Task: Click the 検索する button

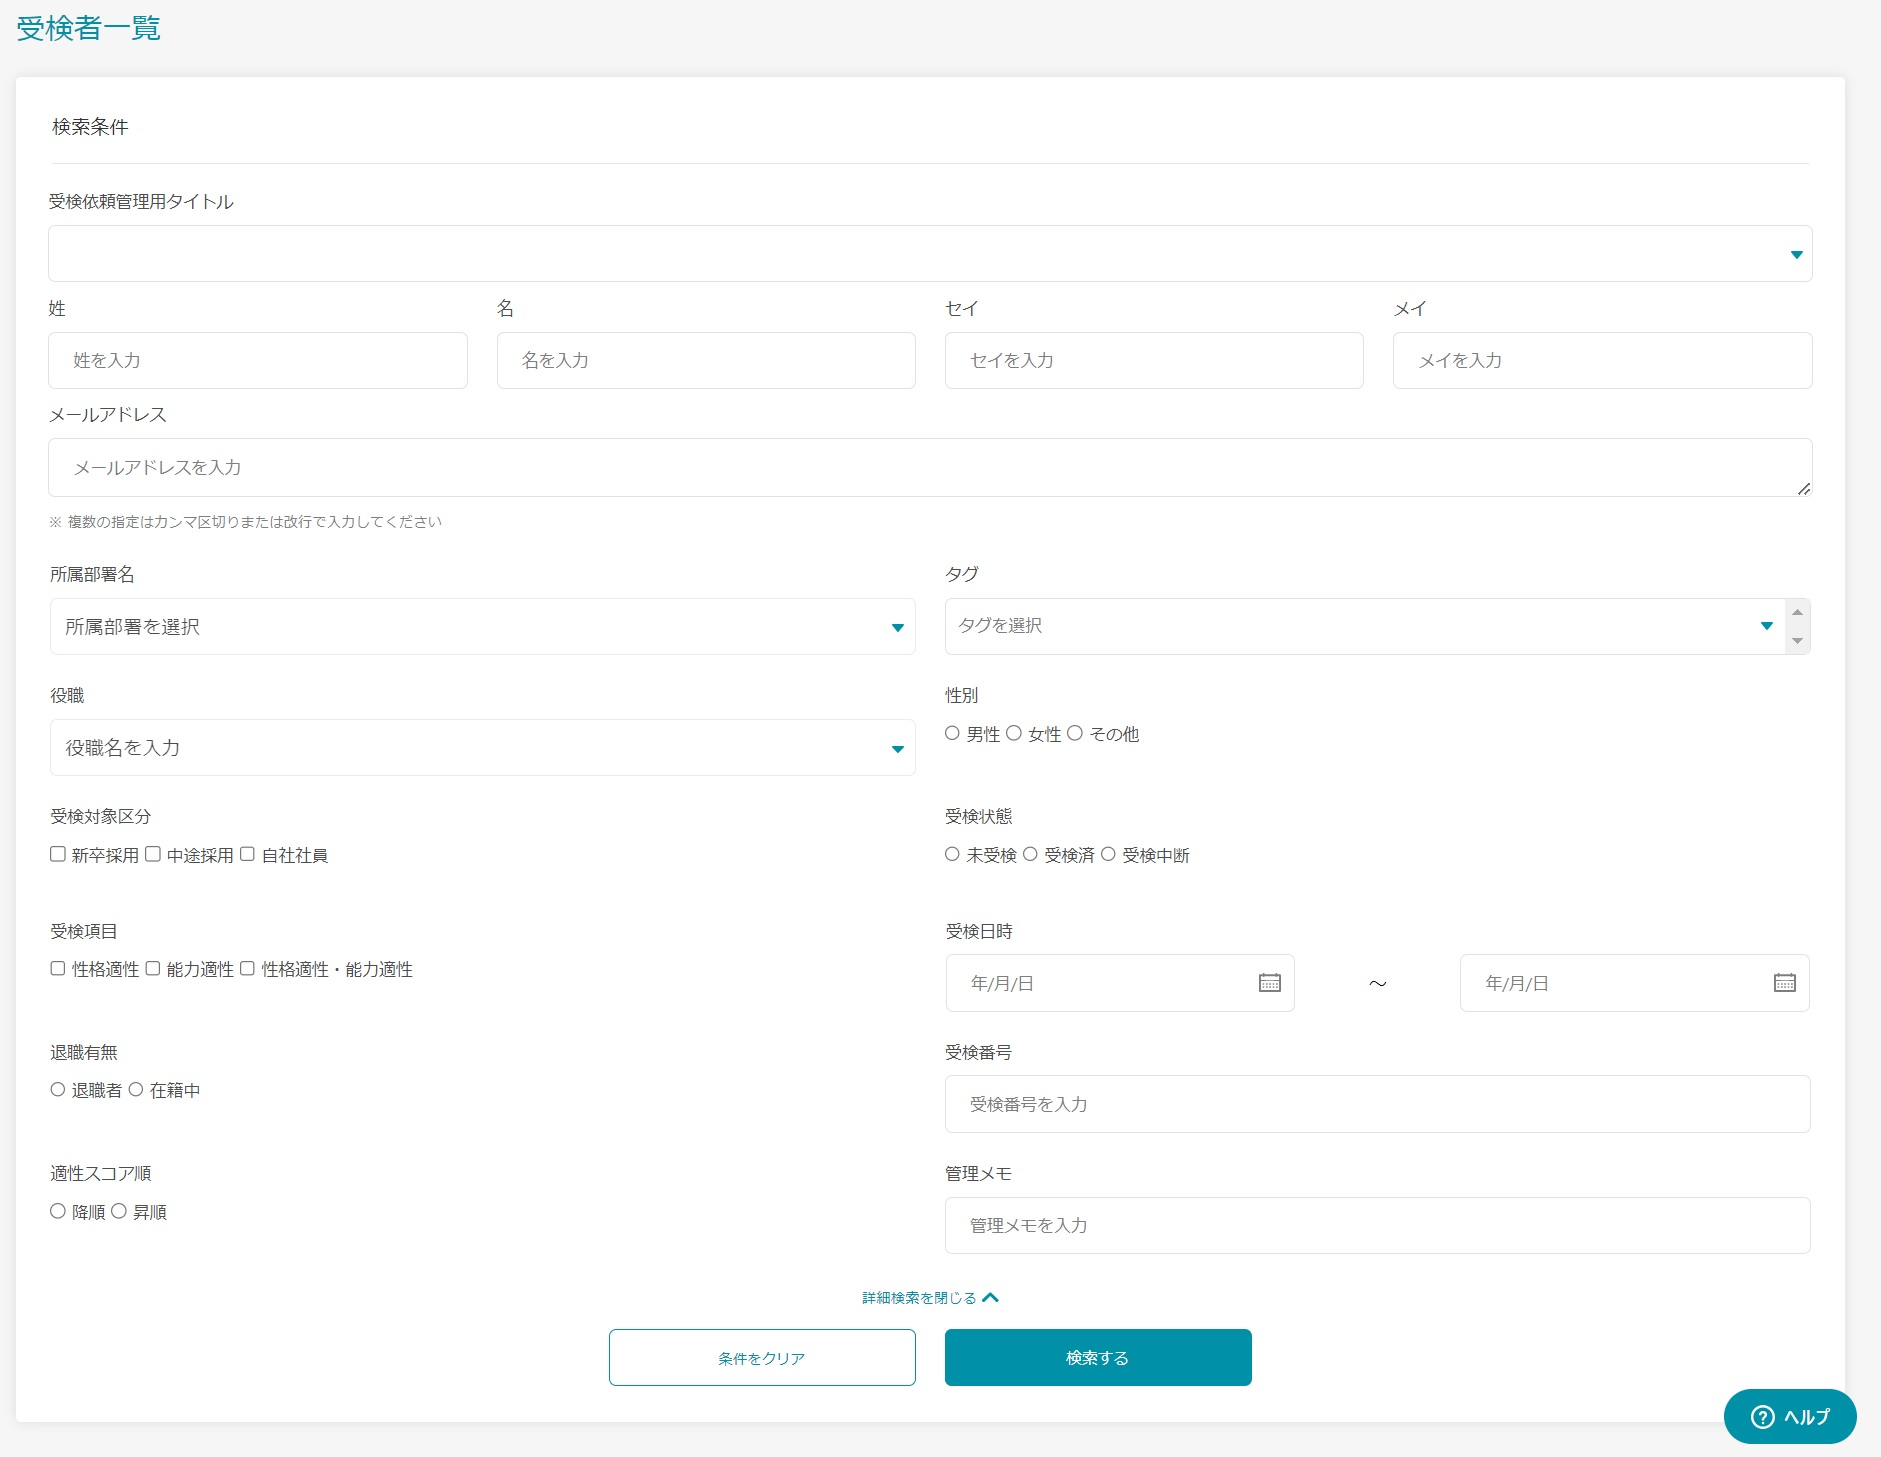Action: tap(1097, 1357)
